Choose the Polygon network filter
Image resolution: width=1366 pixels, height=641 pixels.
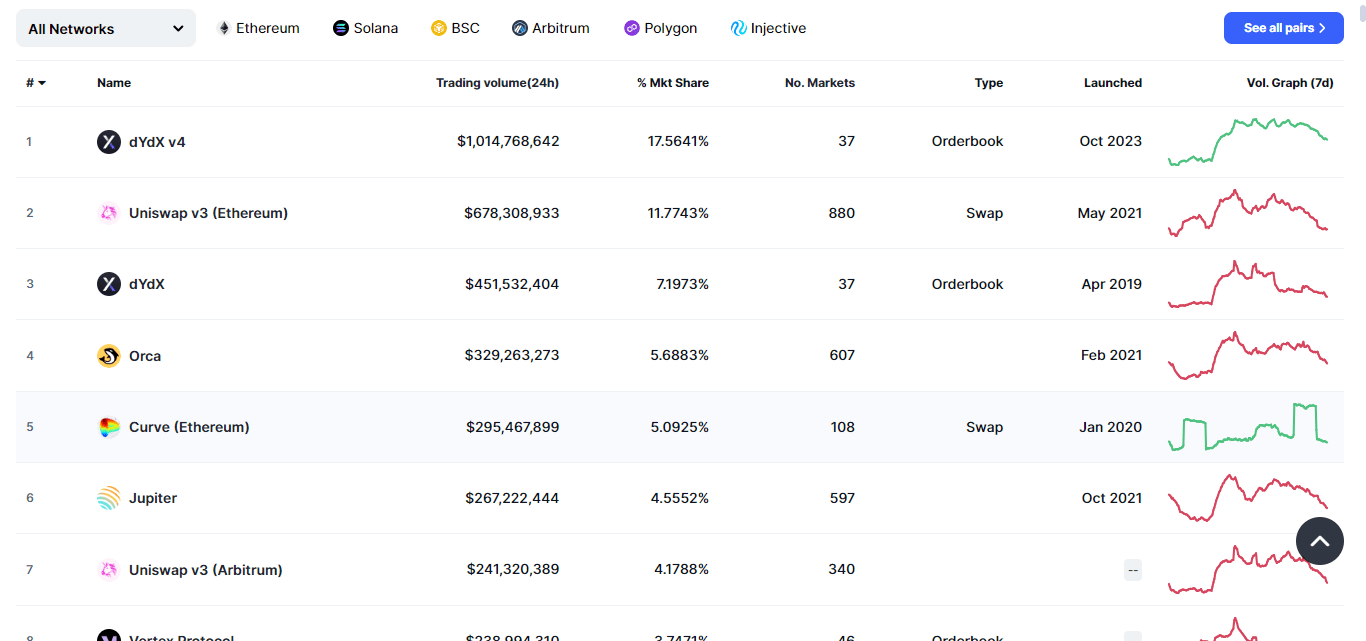pyautogui.click(x=660, y=28)
